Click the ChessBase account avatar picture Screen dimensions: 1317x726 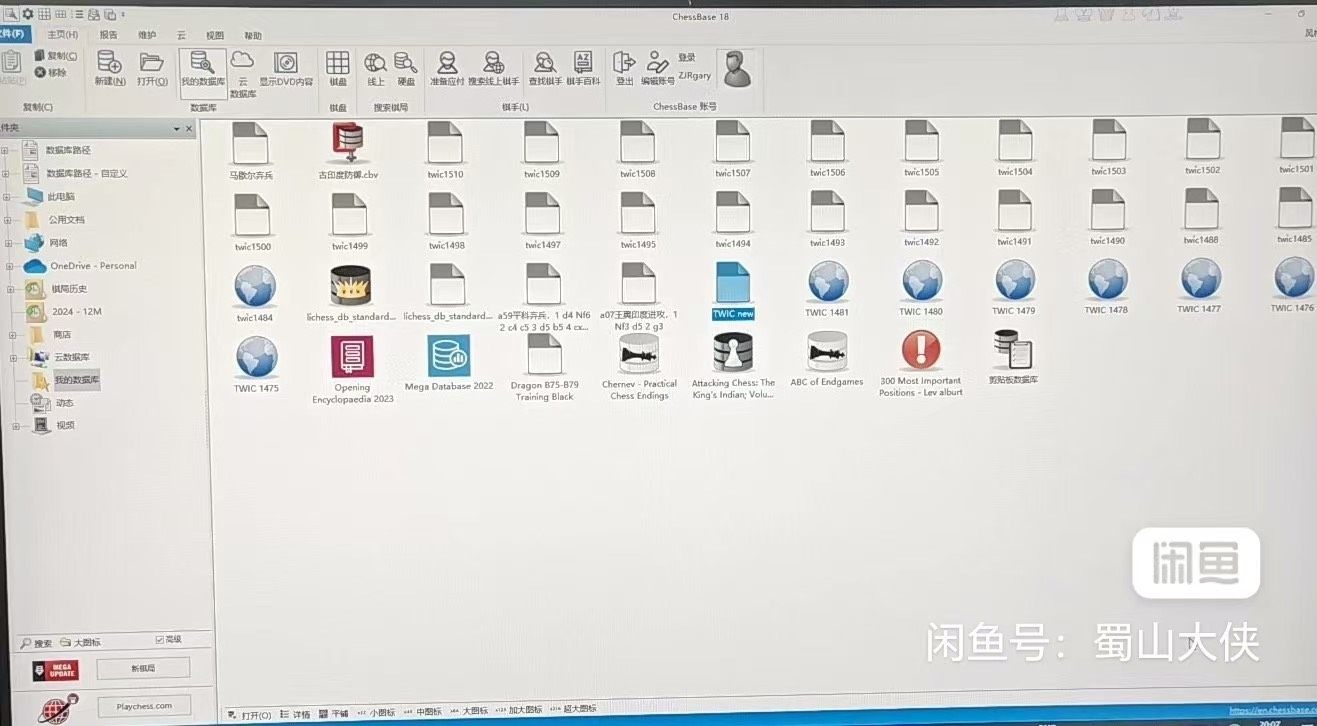click(x=738, y=68)
